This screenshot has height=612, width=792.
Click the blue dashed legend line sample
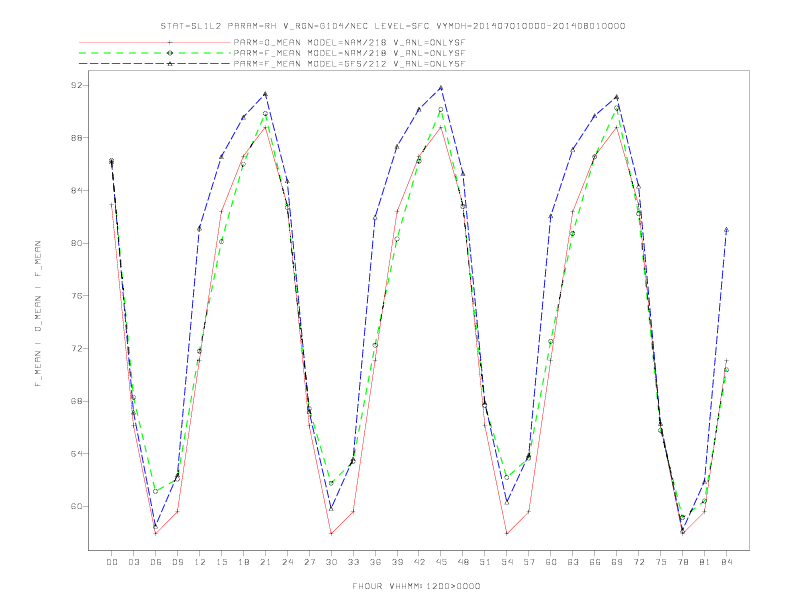pos(155,64)
